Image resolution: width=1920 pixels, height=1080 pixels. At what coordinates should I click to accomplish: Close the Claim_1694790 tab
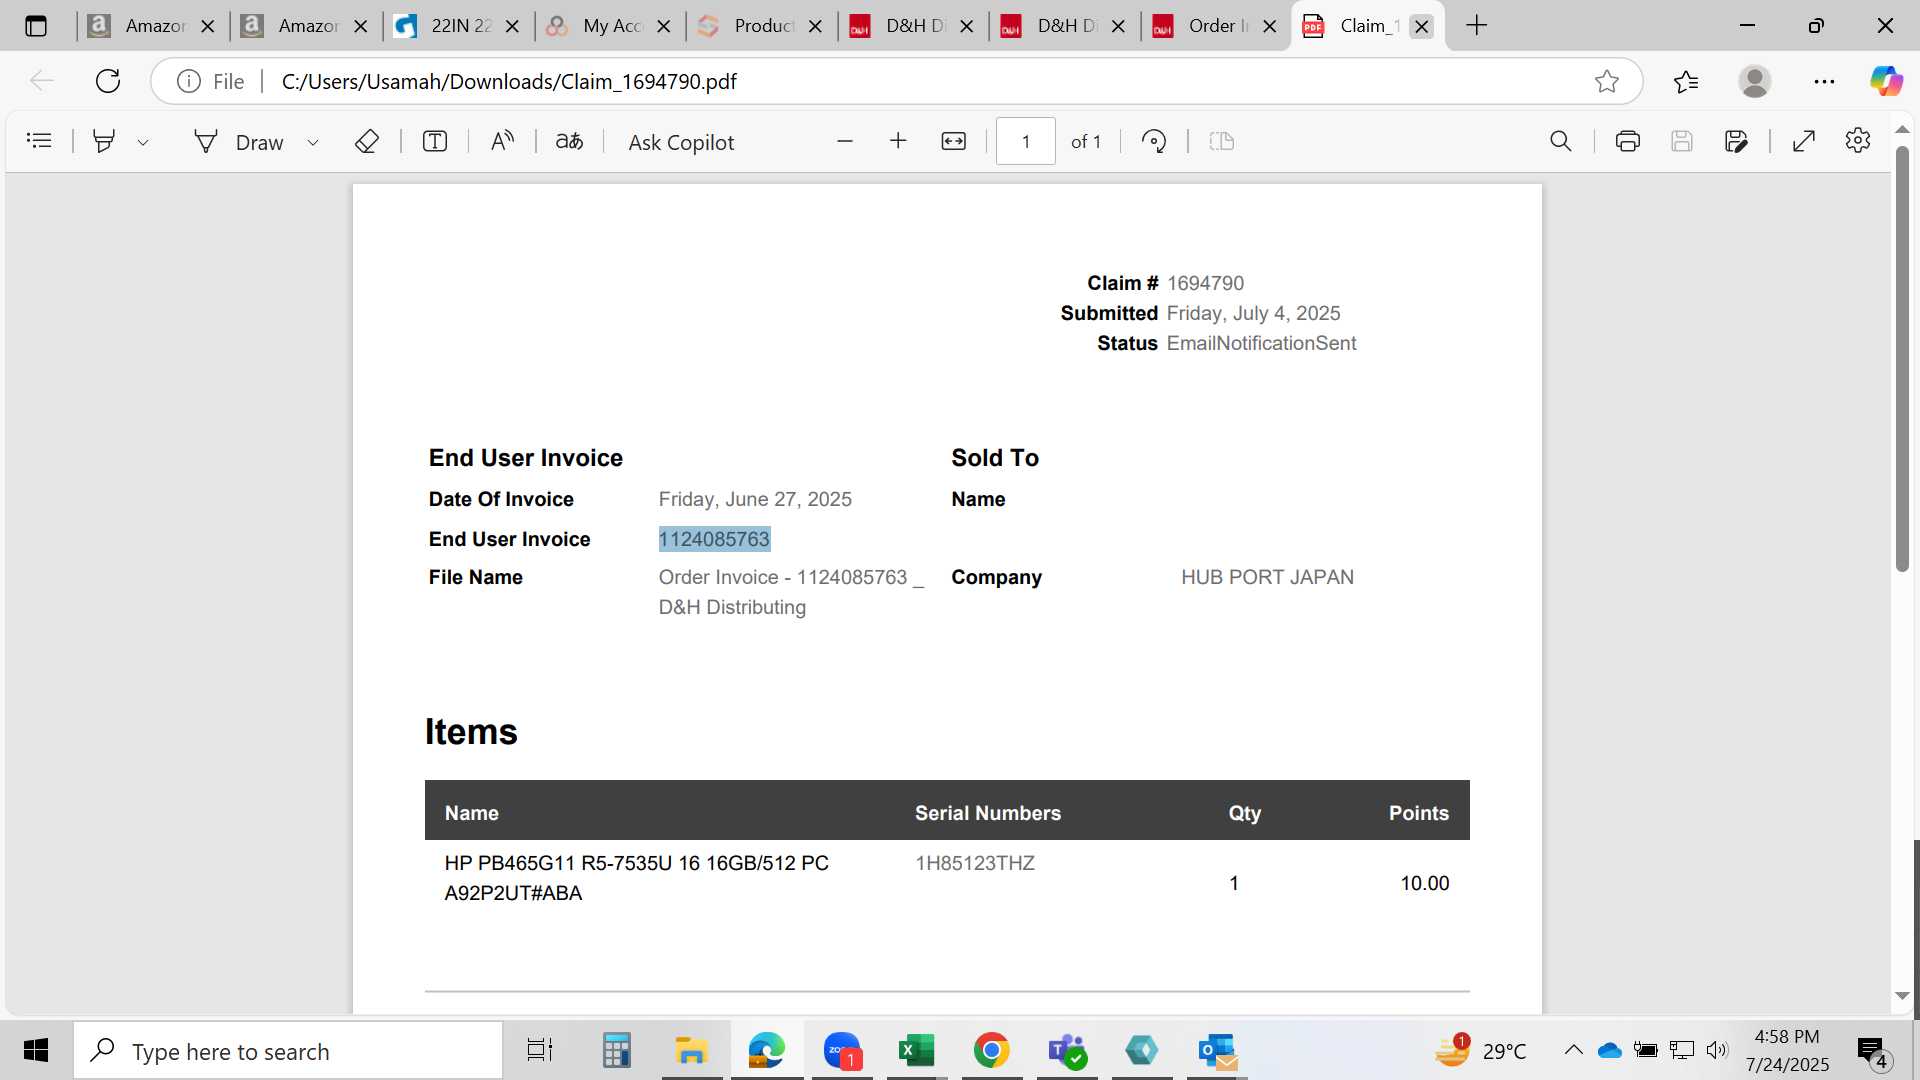click(x=1421, y=27)
